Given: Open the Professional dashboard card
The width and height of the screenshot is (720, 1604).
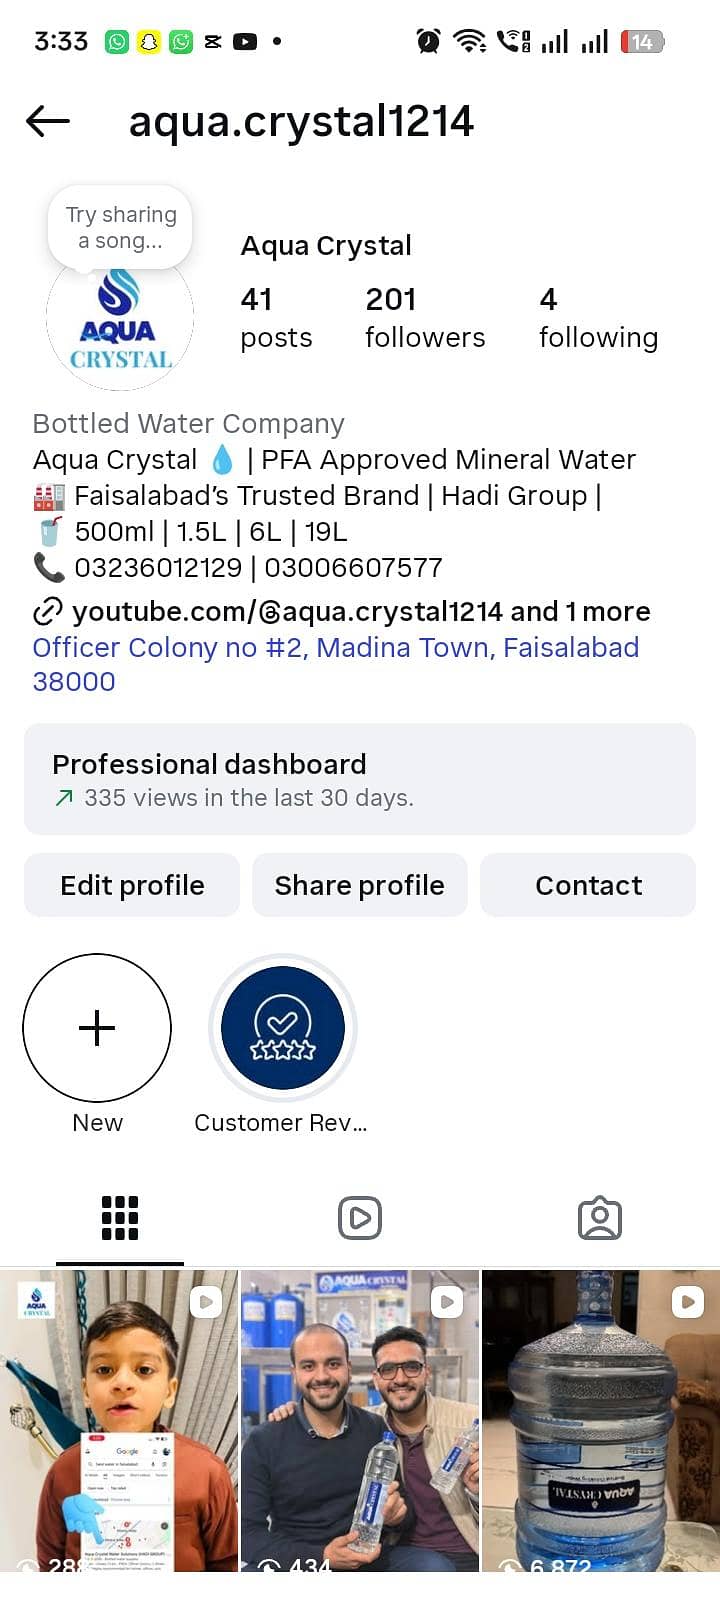Looking at the screenshot, I should [x=360, y=779].
